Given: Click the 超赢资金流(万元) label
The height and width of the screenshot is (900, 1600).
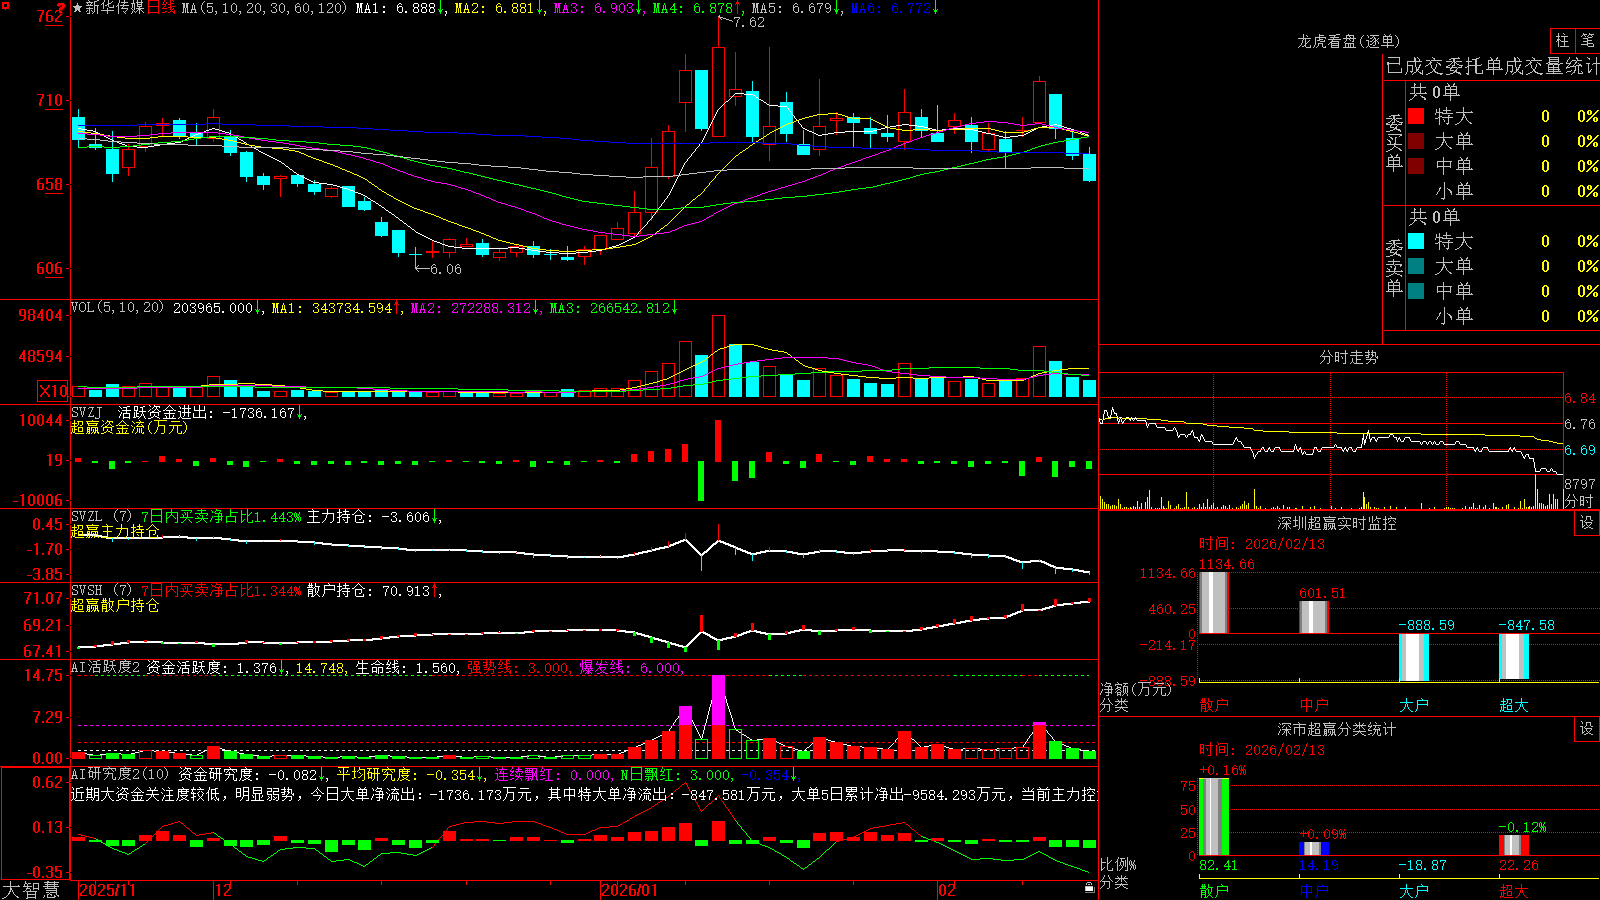Looking at the screenshot, I should [129, 427].
